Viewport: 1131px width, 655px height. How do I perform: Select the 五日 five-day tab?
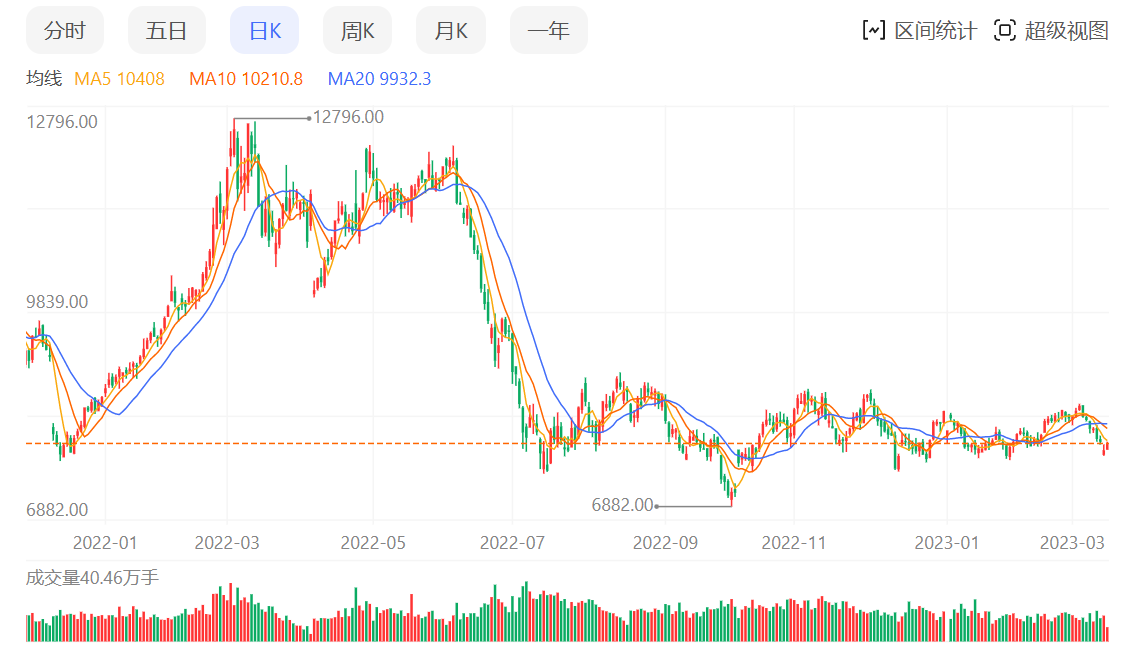click(166, 30)
